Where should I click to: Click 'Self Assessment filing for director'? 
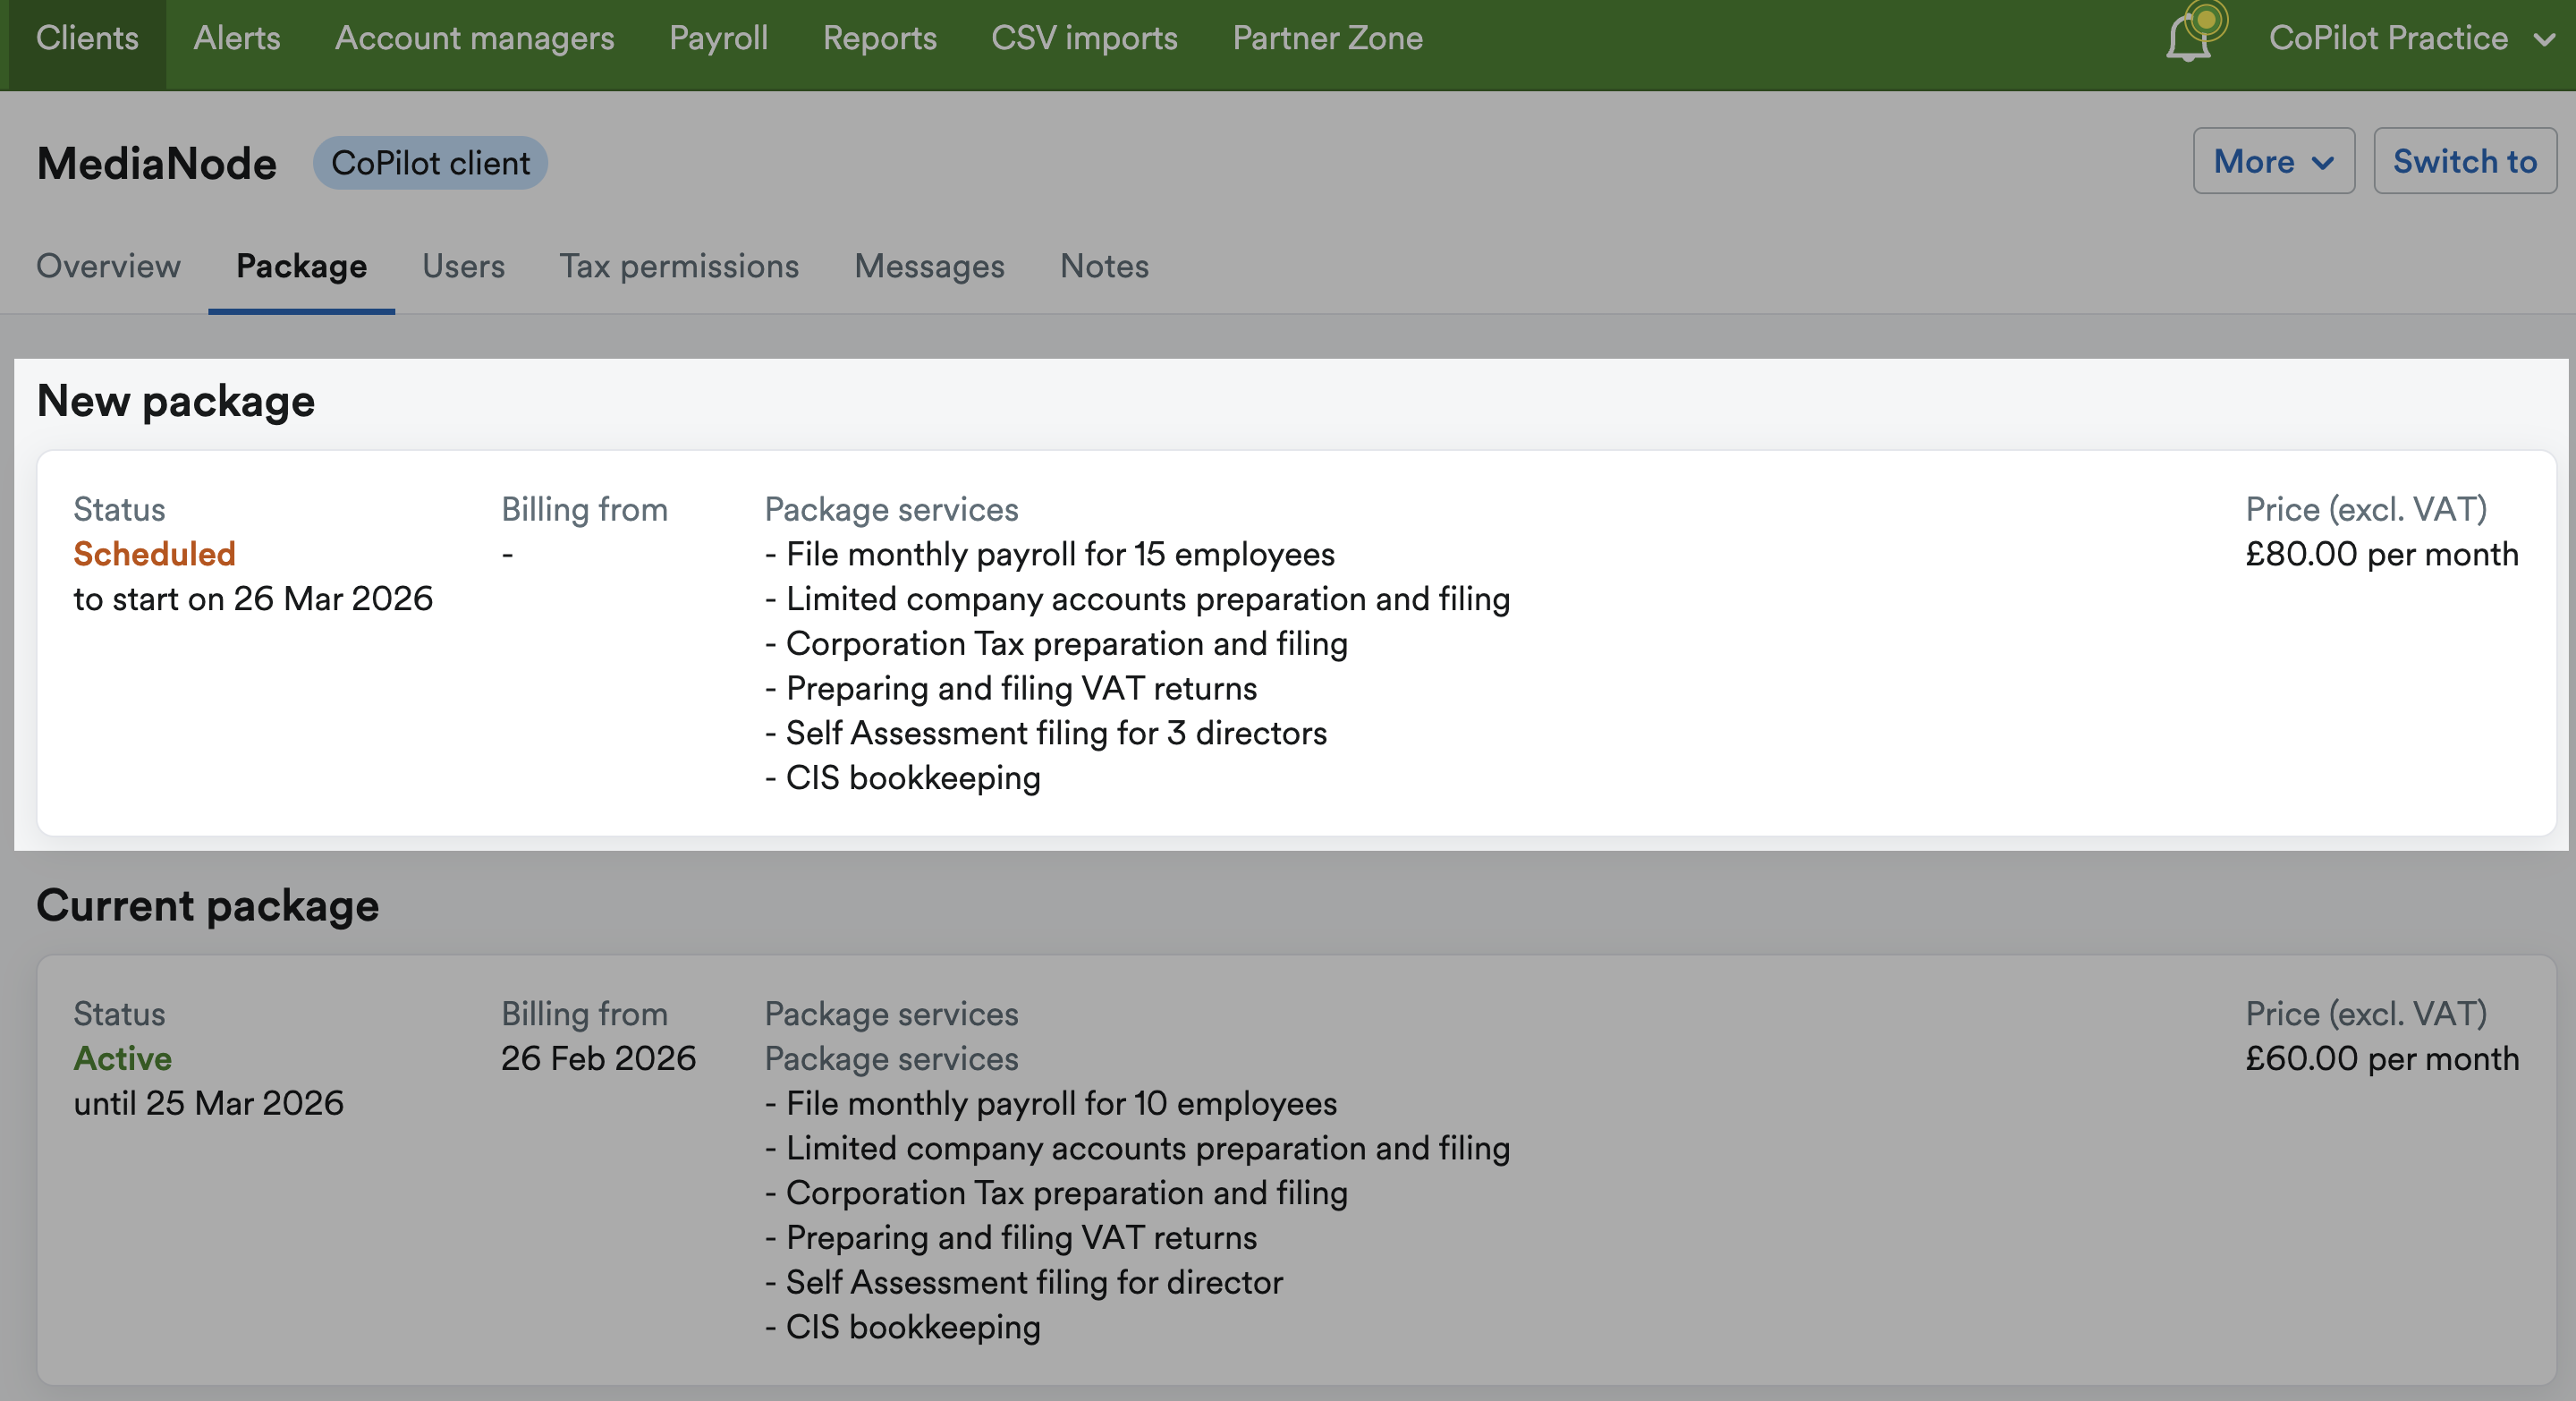(1034, 1282)
